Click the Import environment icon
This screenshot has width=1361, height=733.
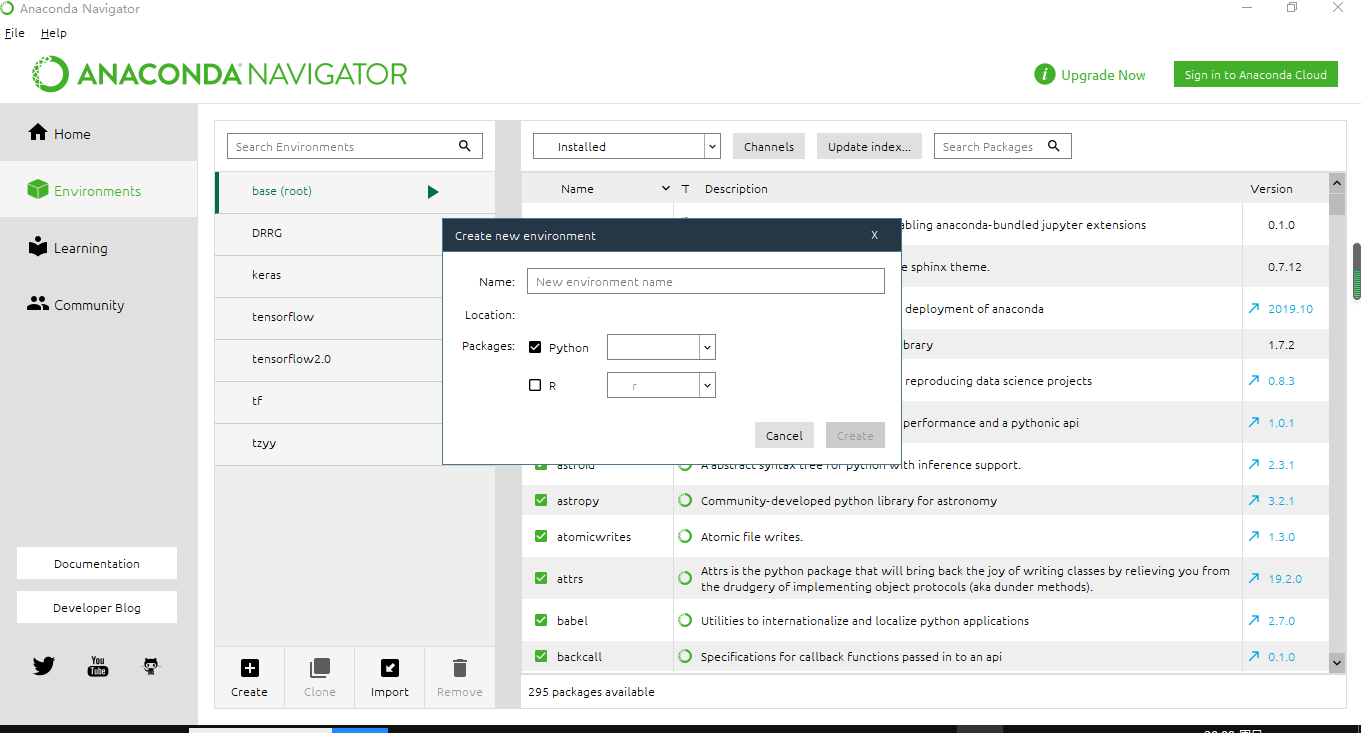(x=390, y=668)
